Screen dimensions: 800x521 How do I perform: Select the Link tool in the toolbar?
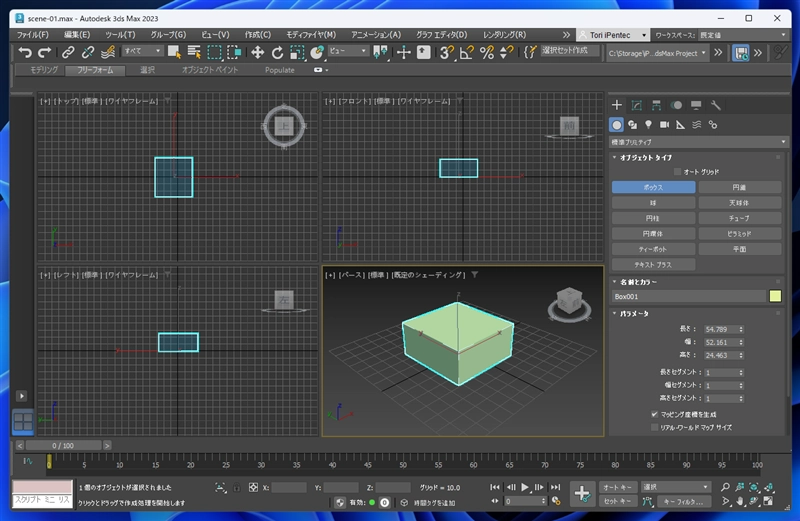point(68,52)
